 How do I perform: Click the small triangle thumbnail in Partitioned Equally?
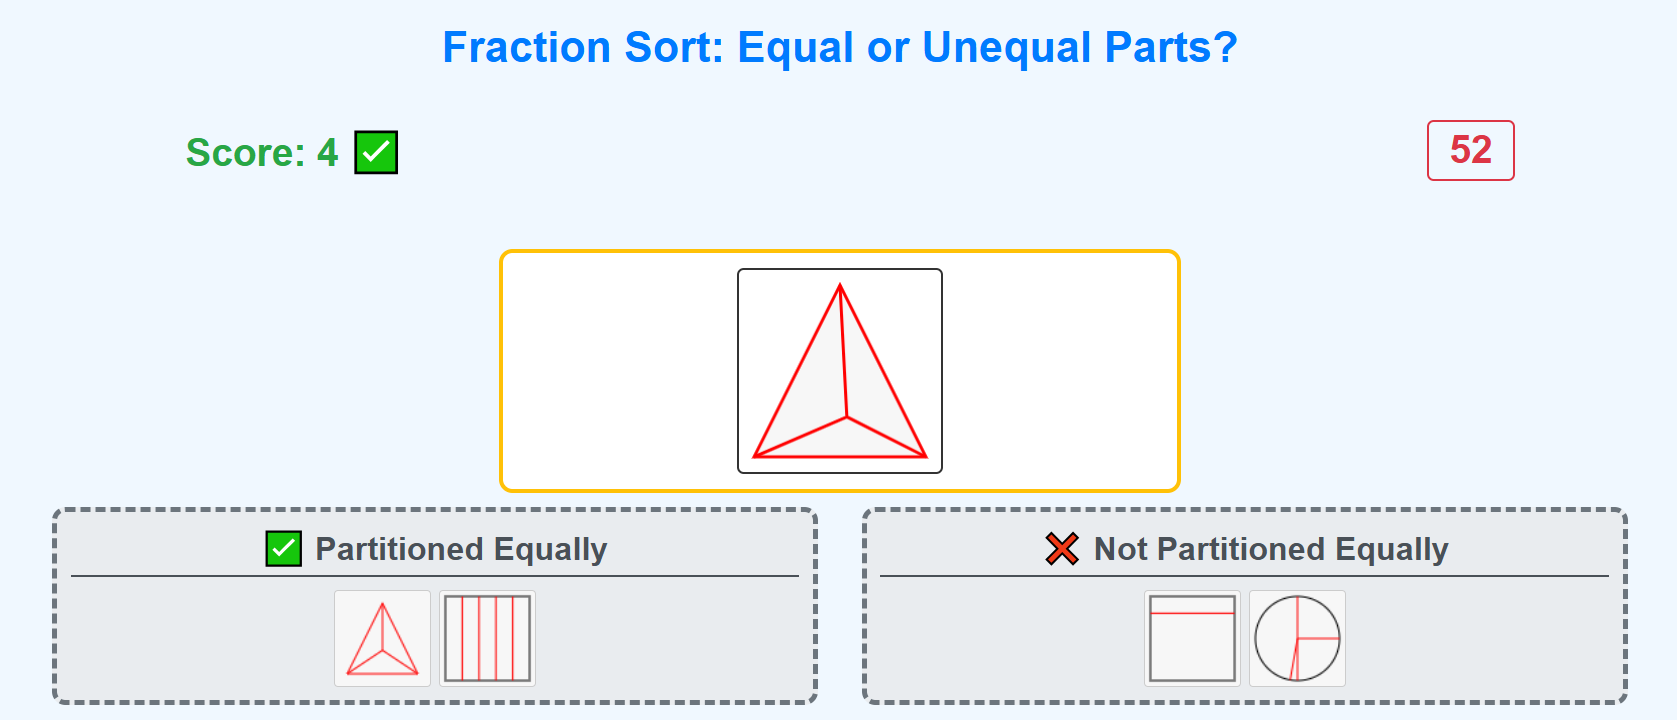pos(382,638)
